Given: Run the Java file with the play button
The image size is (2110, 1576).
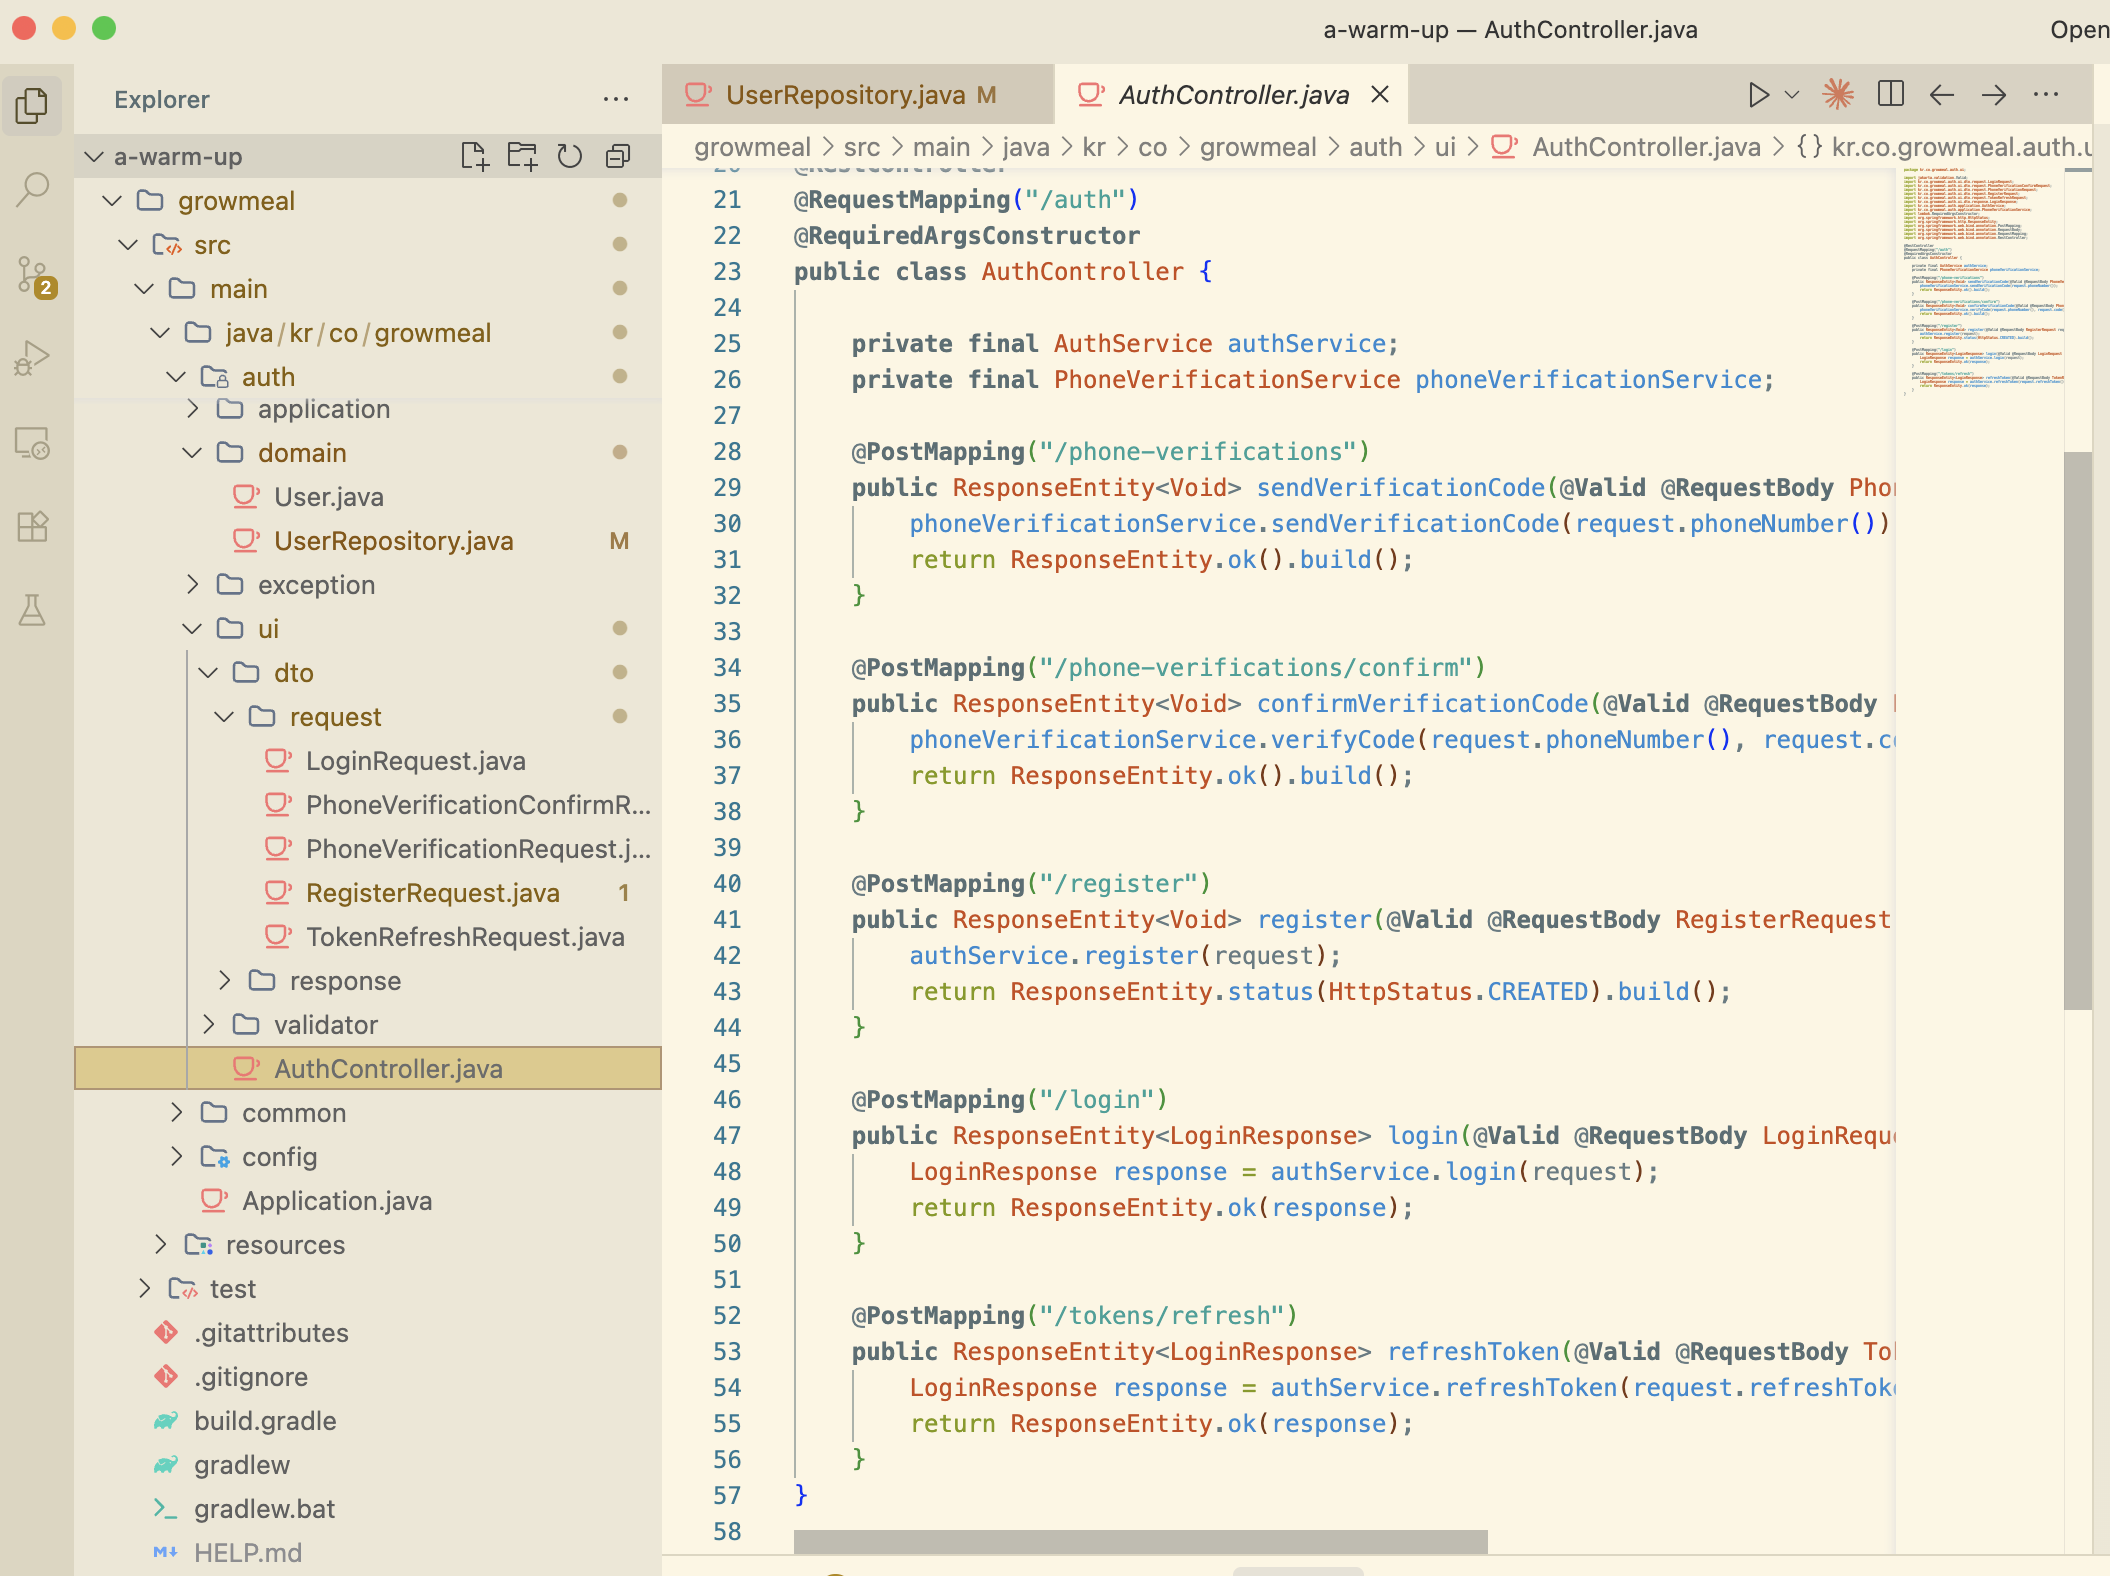Looking at the screenshot, I should [1757, 94].
